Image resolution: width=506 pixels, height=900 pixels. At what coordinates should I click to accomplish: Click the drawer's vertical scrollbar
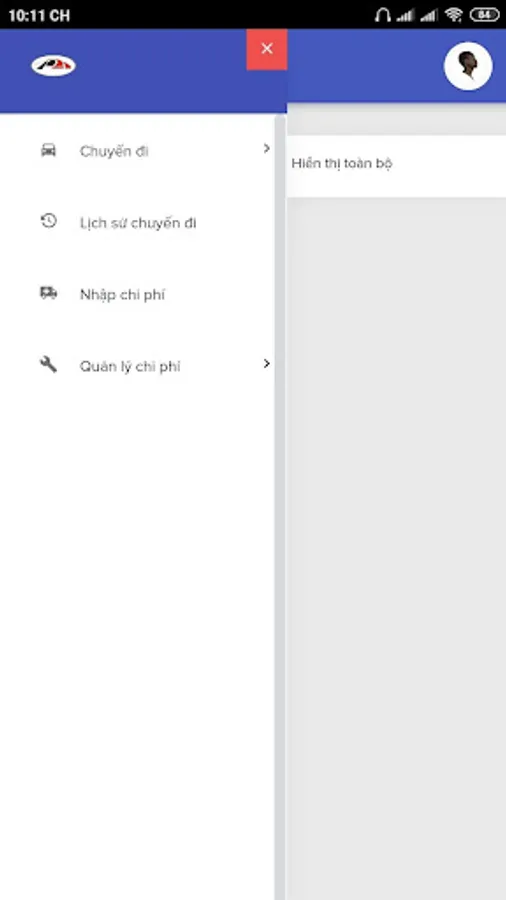[280, 505]
